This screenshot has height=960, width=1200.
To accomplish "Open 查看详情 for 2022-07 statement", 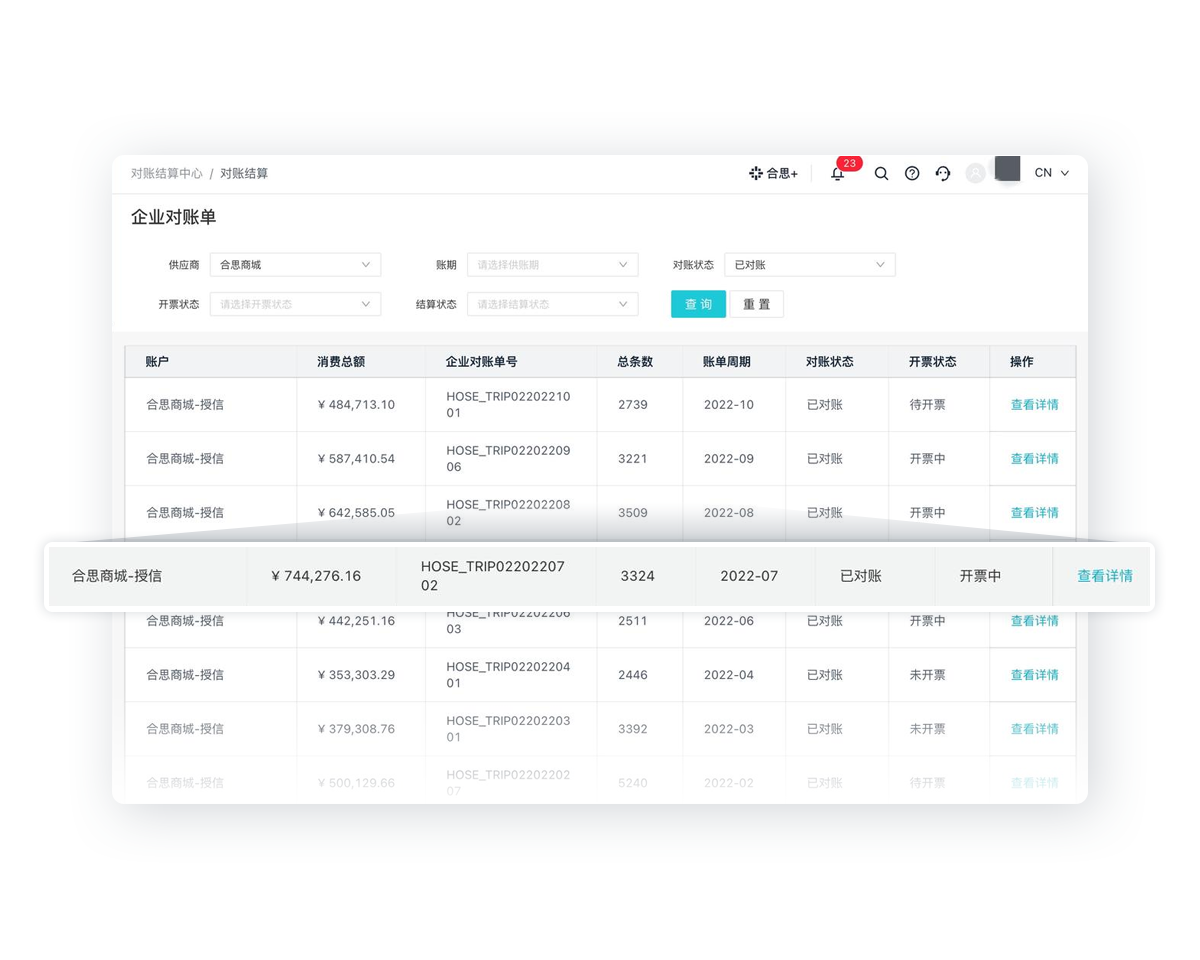I will pyautogui.click(x=1104, y=576).
